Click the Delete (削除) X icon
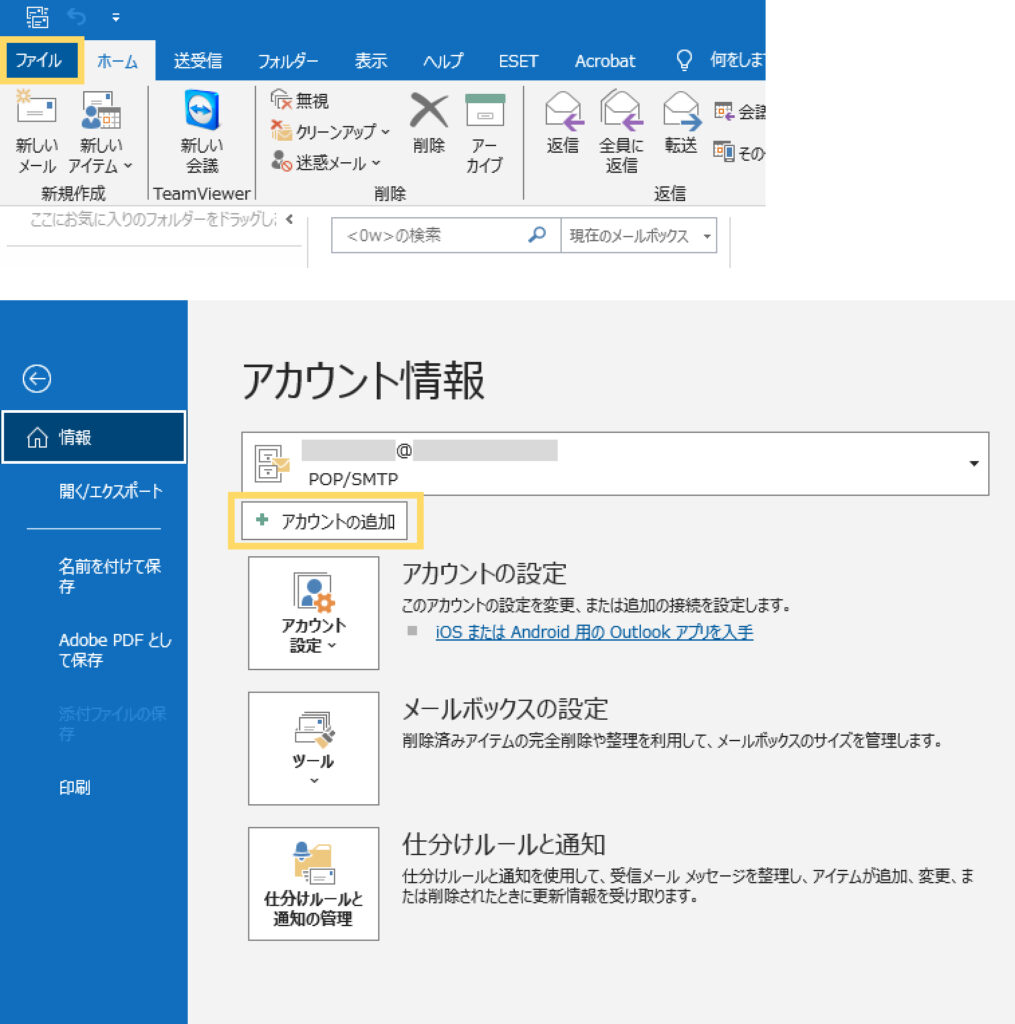The height and width of the screenshot is (1024, 1015). click(x=429, y=110)
